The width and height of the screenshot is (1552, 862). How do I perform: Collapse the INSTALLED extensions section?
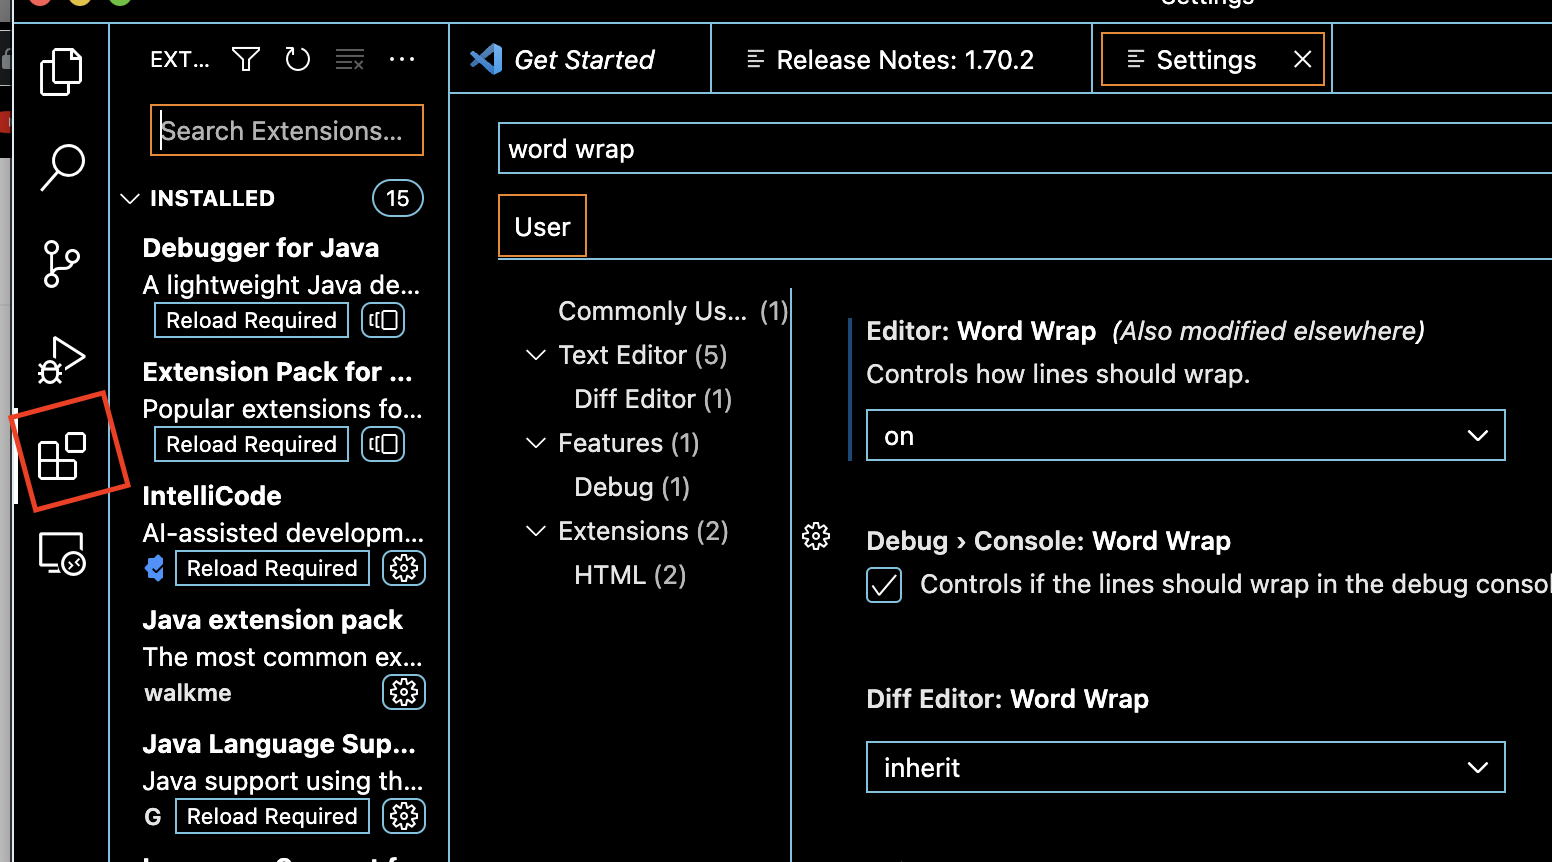(x=130, y=198)
